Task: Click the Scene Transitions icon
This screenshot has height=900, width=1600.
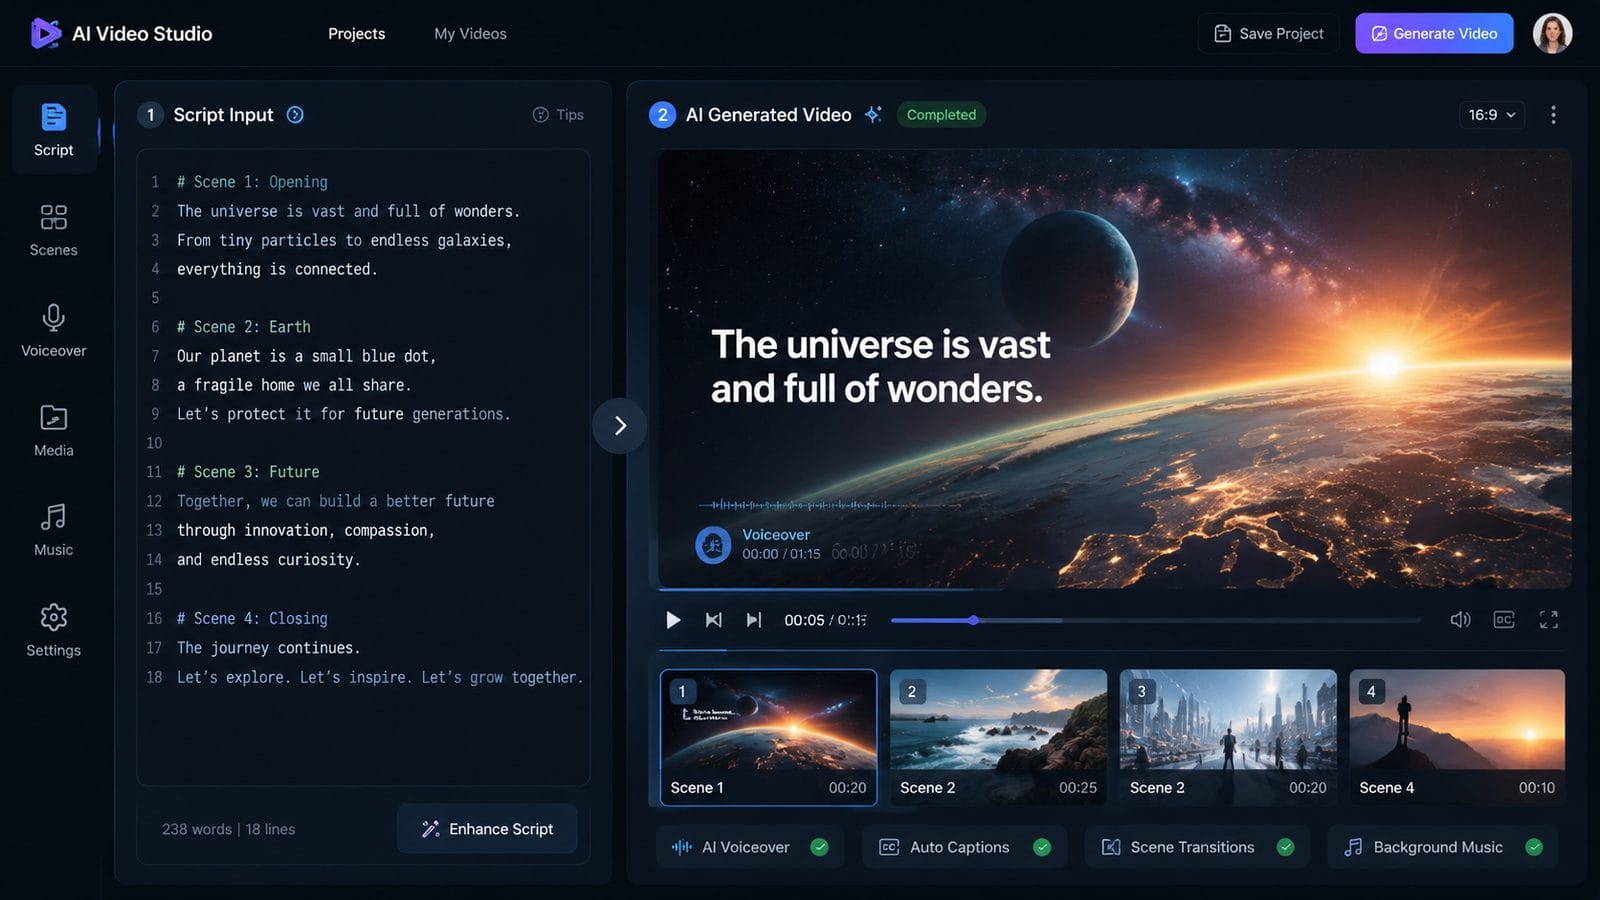Action: point(1111,847)
